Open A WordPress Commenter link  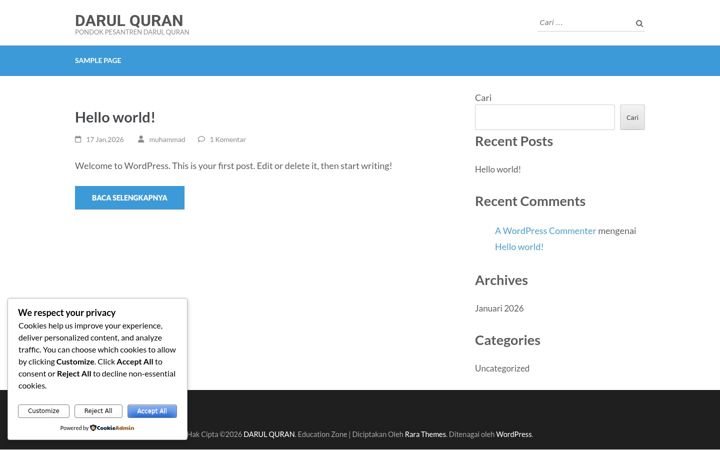click(x=545, y=231)
